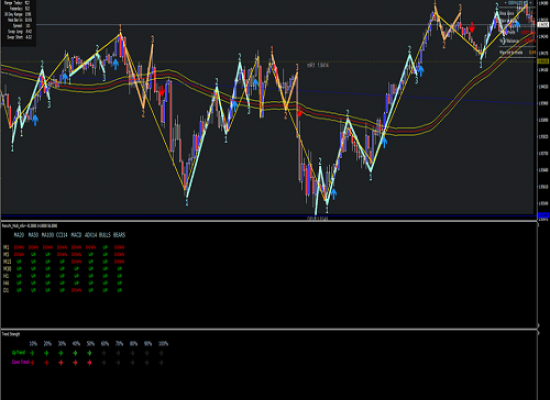Click green Up Trend arrow under 50%

89,353
